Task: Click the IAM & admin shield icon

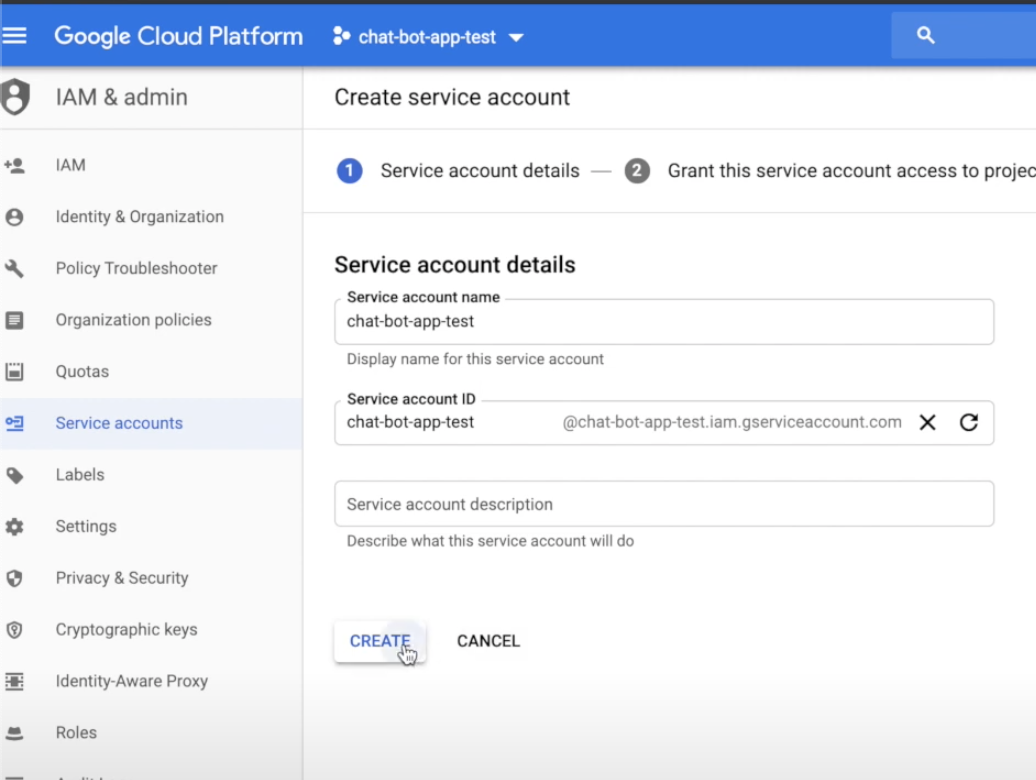Action: tap(15, 97)
